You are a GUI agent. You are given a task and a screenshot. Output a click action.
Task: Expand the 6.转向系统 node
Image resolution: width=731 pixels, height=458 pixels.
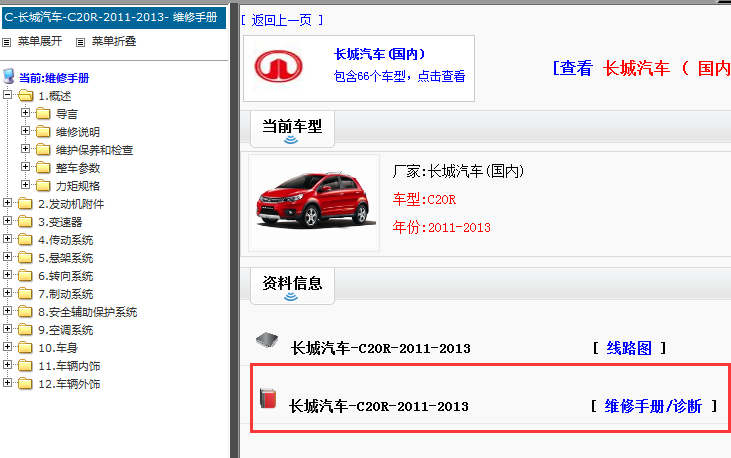[x=7, y=274]
